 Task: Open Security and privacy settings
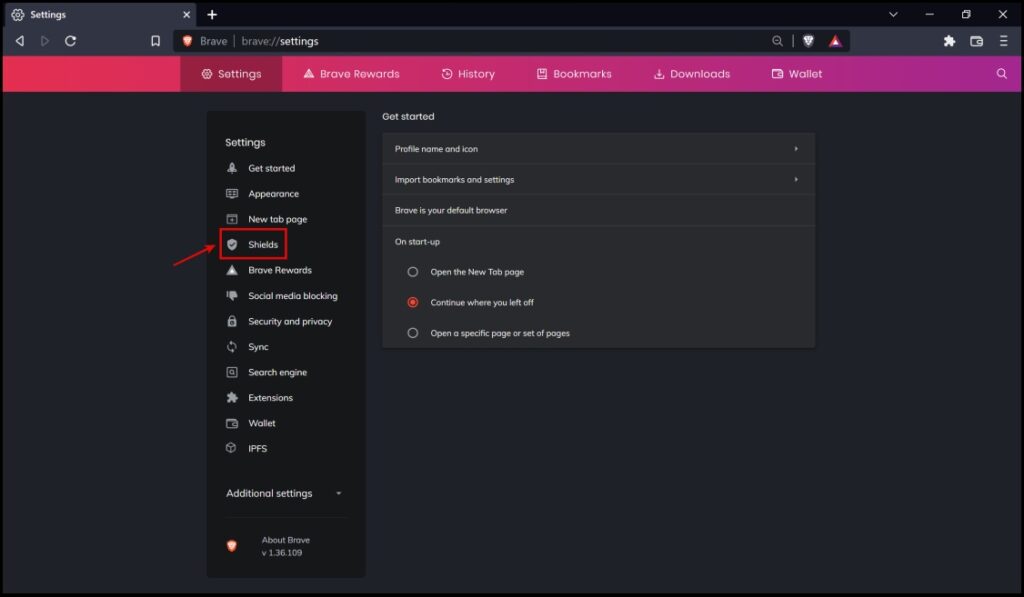tap(290, 321)
